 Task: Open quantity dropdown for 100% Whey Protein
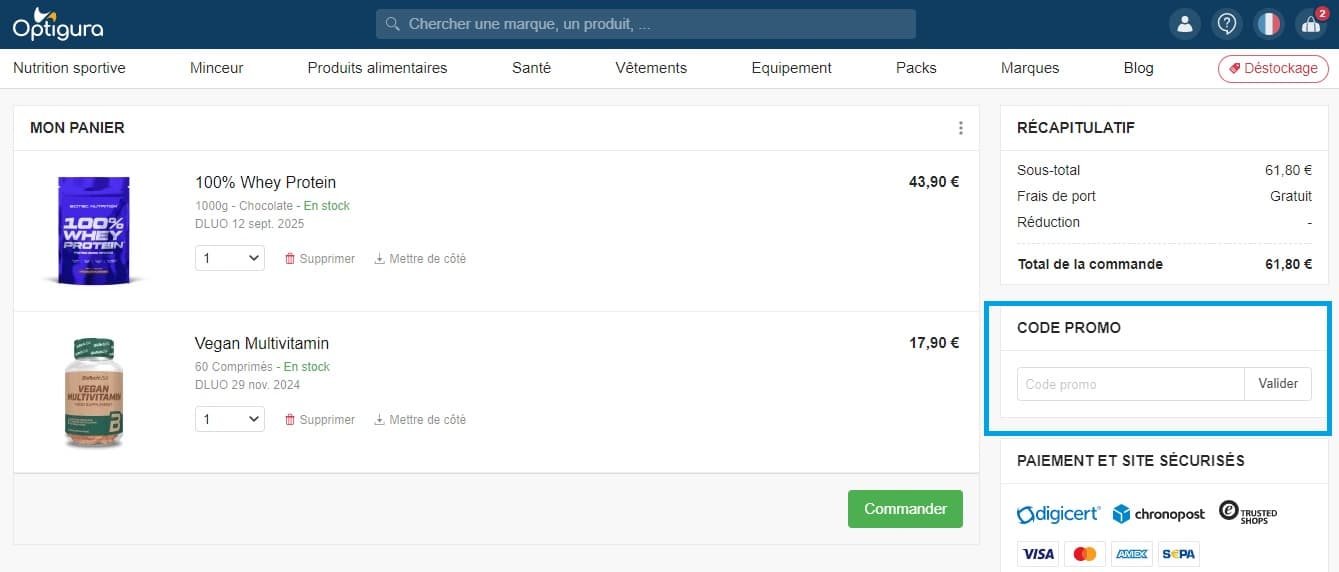[x=230, y=258]
